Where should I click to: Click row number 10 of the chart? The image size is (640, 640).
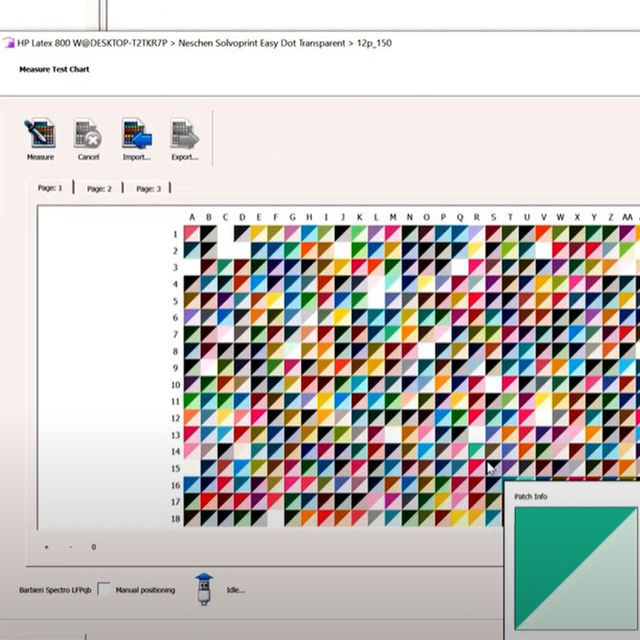tap(176, 384)
